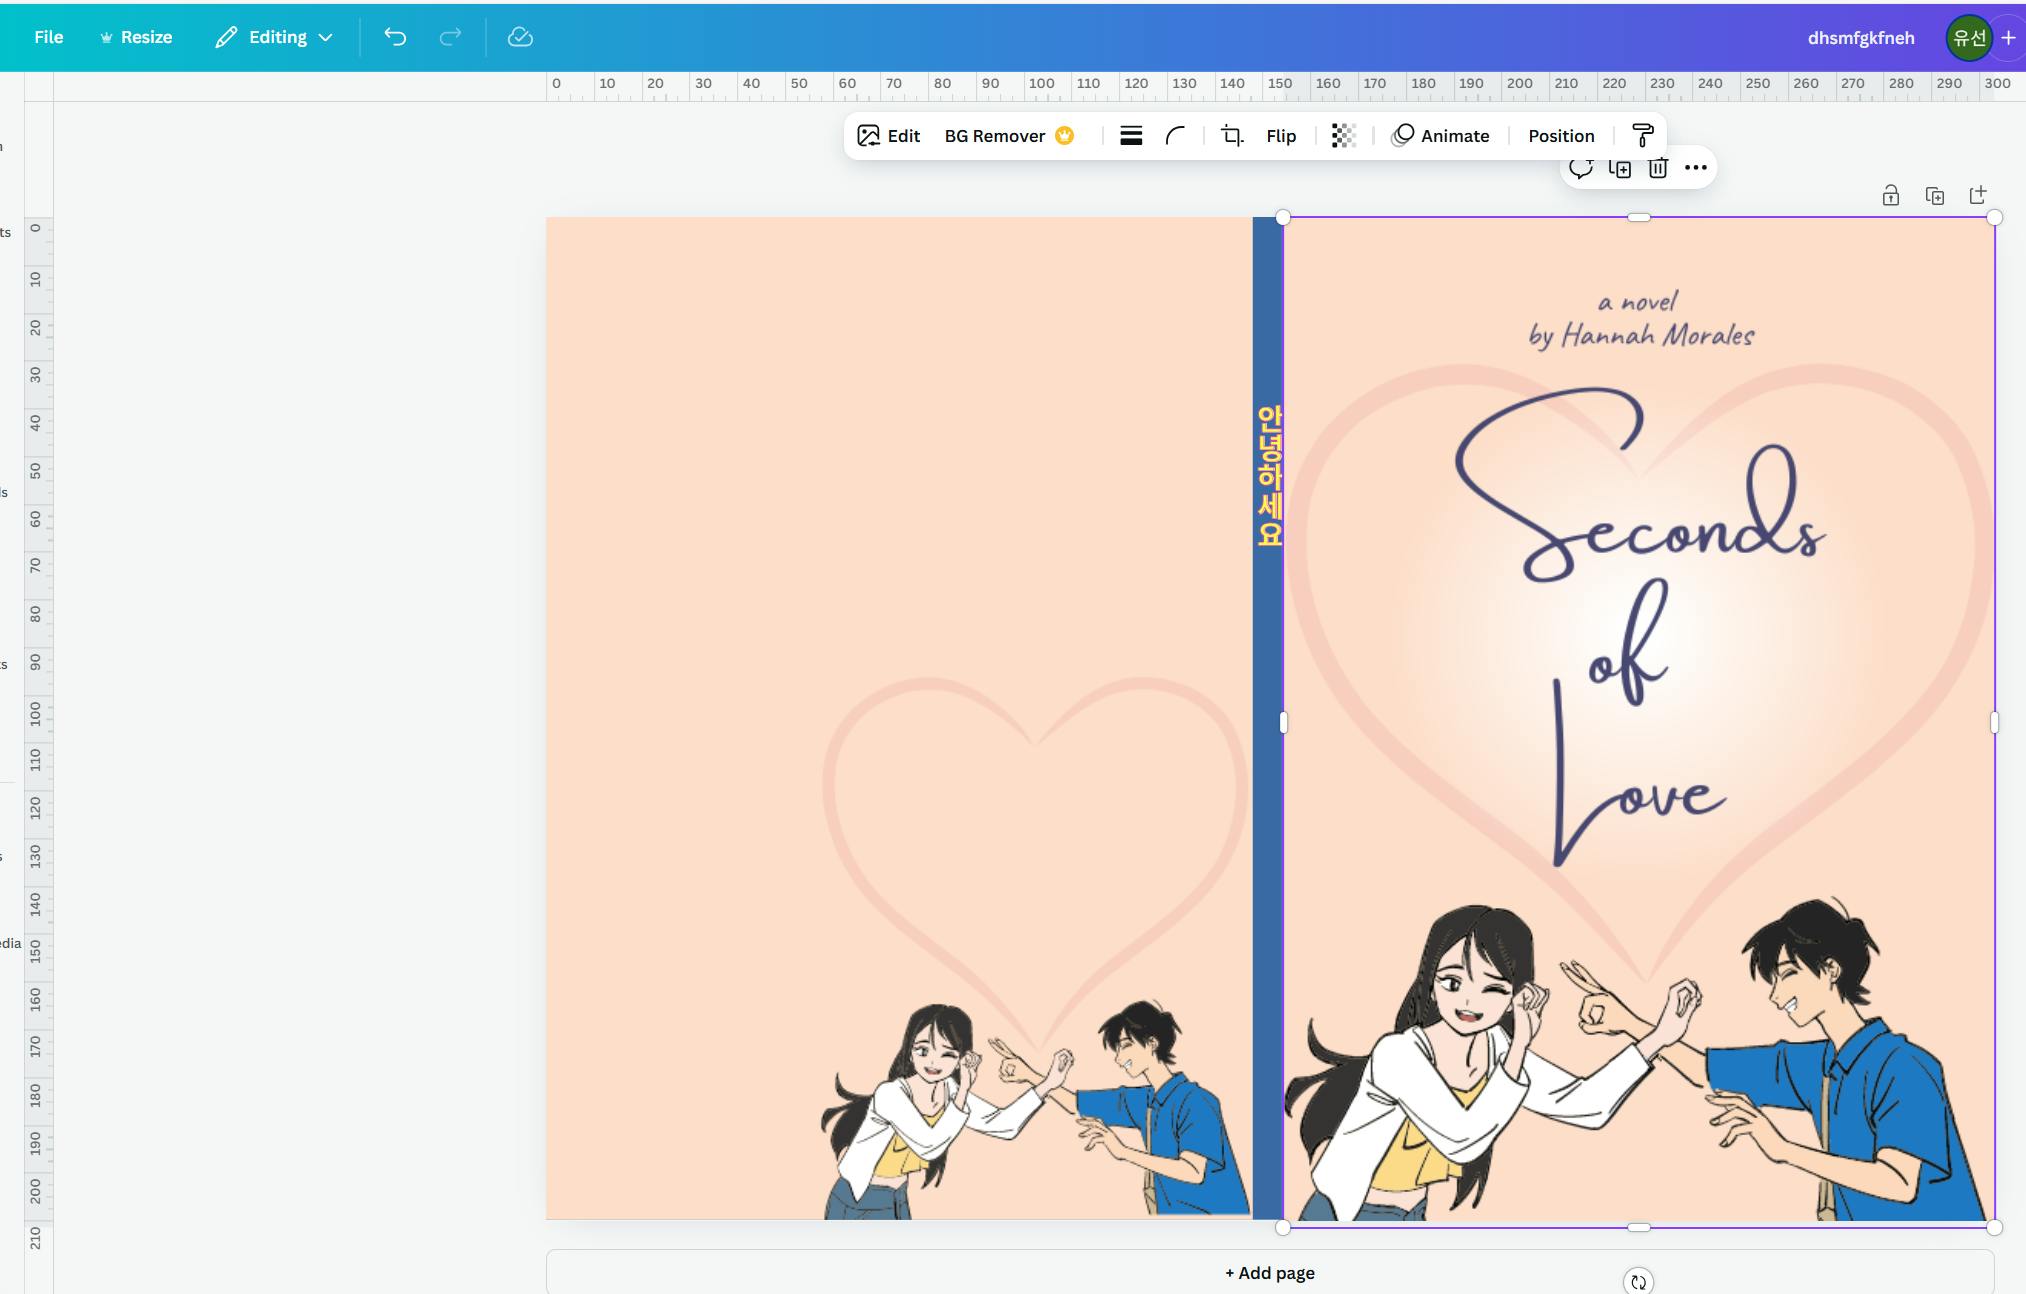Viewport: 2026px width, 1294px height.
Task: Undo the last action
Action: coord(395,37)
